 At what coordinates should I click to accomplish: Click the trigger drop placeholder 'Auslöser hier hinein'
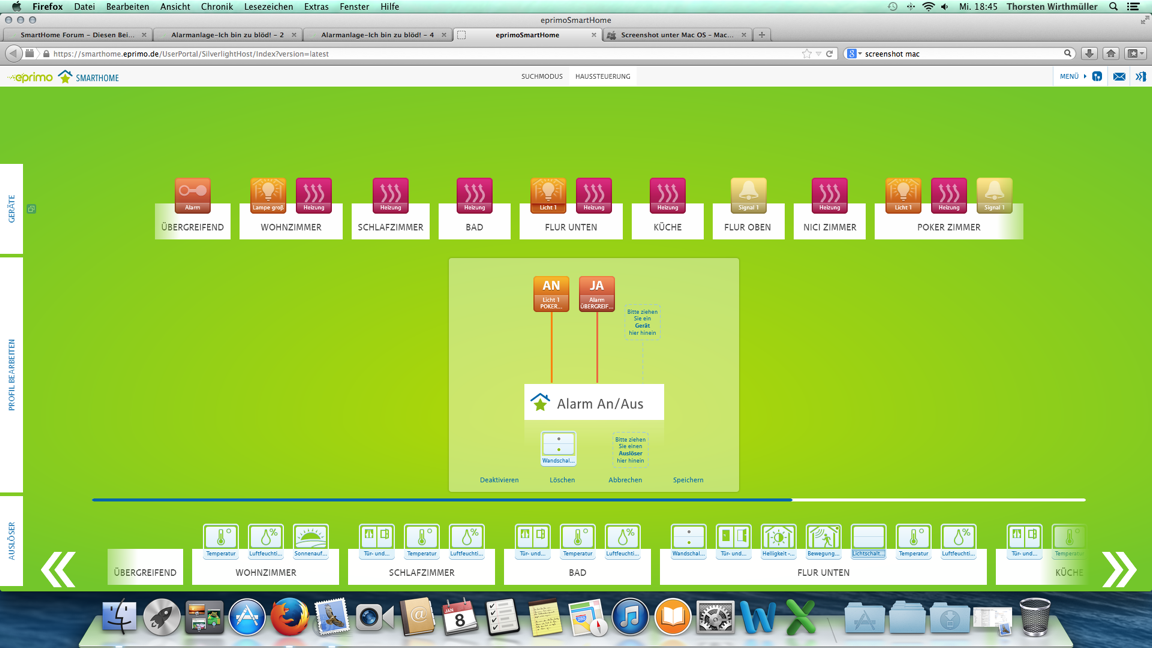tap(630, 450)
